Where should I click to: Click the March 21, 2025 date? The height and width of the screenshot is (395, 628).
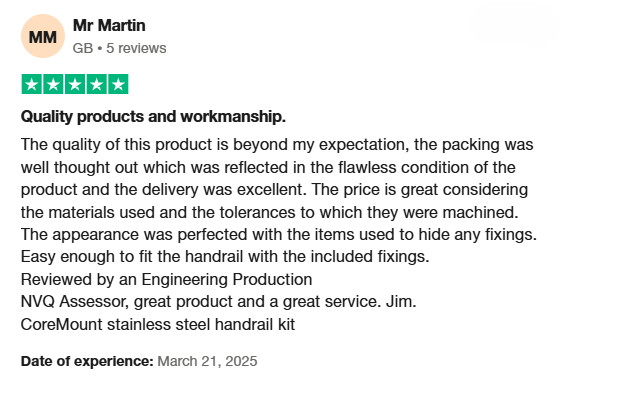click(x=207, y=361)
